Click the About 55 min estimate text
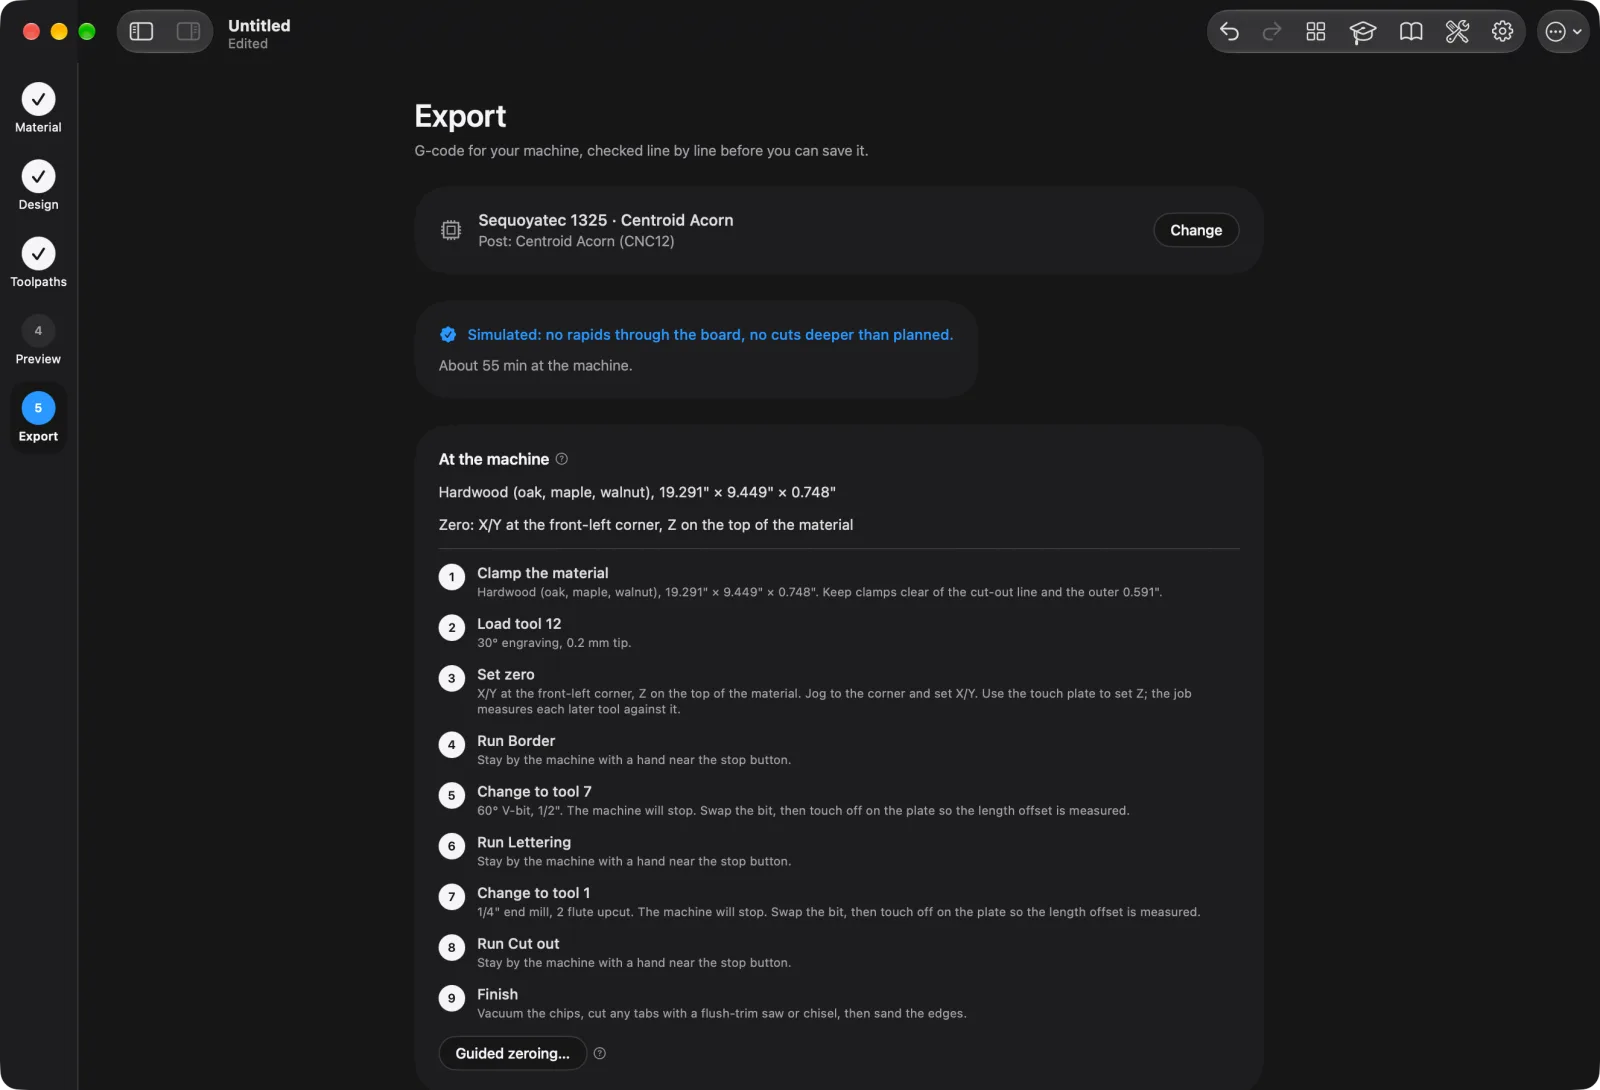Image resolution: width=1600 pixels, height=1090 pixels. (x=535, y=366)
